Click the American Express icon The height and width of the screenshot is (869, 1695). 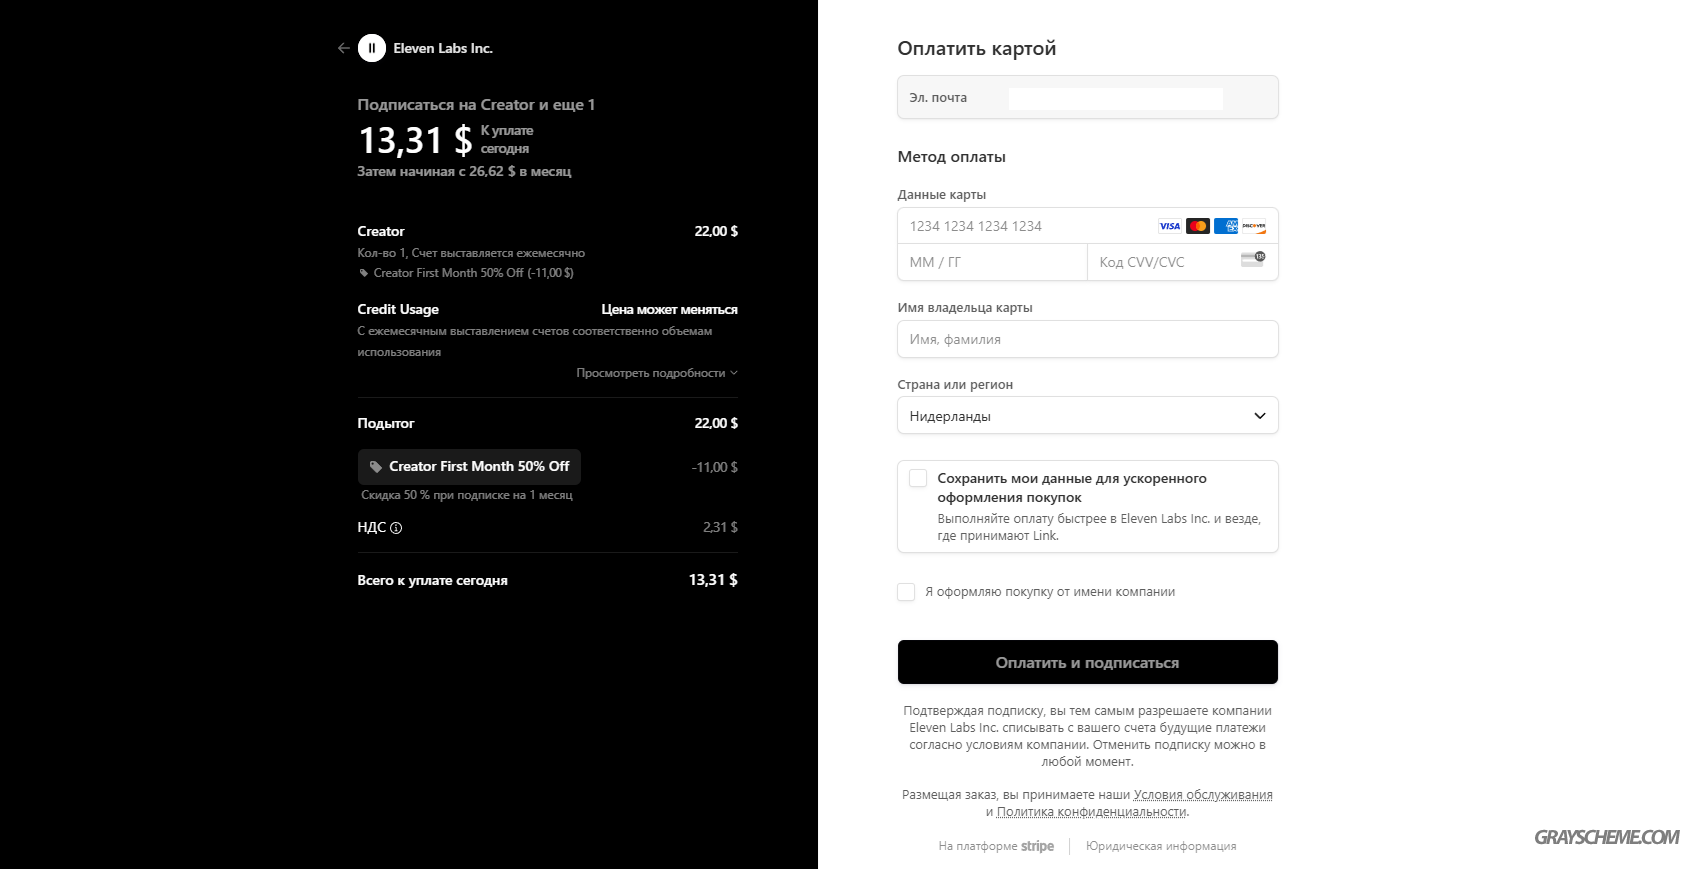1226,226
